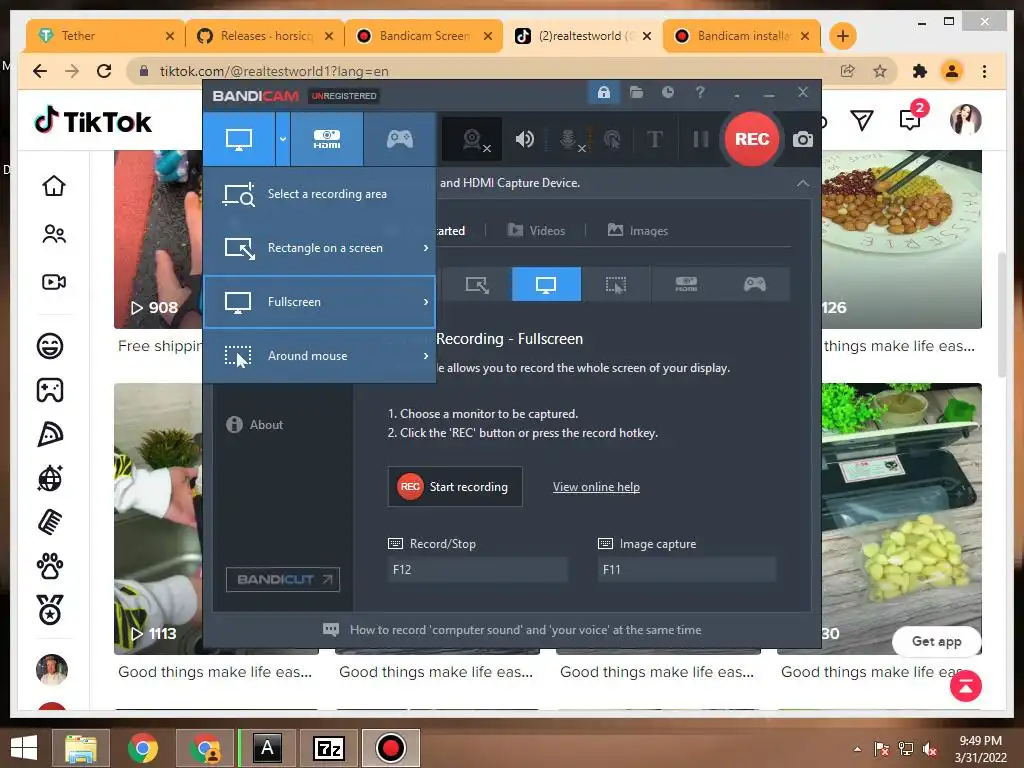
Task: Select HDMI device icon in mode row
Action: (x=686, y=285)
